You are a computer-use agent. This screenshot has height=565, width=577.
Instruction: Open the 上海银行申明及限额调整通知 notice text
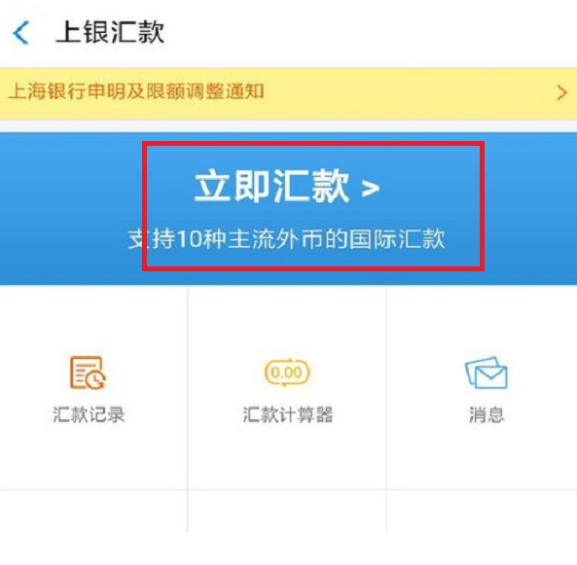[x=136, y=91]
